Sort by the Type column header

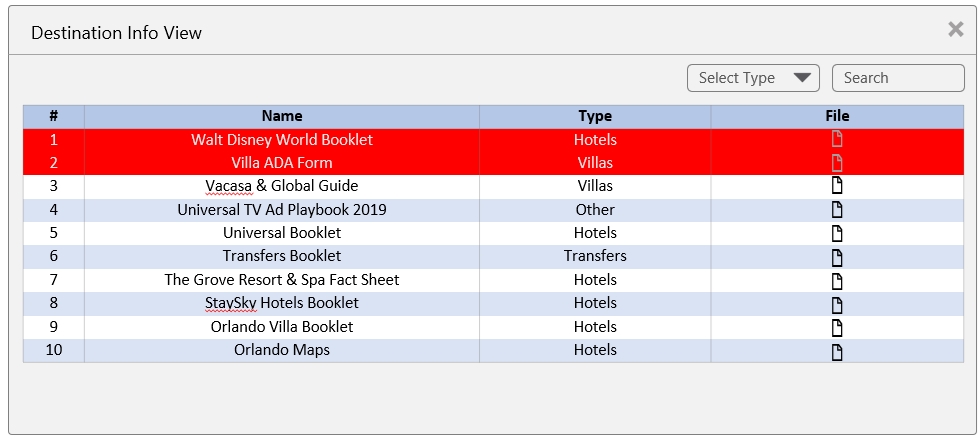(x=595, y=116)
